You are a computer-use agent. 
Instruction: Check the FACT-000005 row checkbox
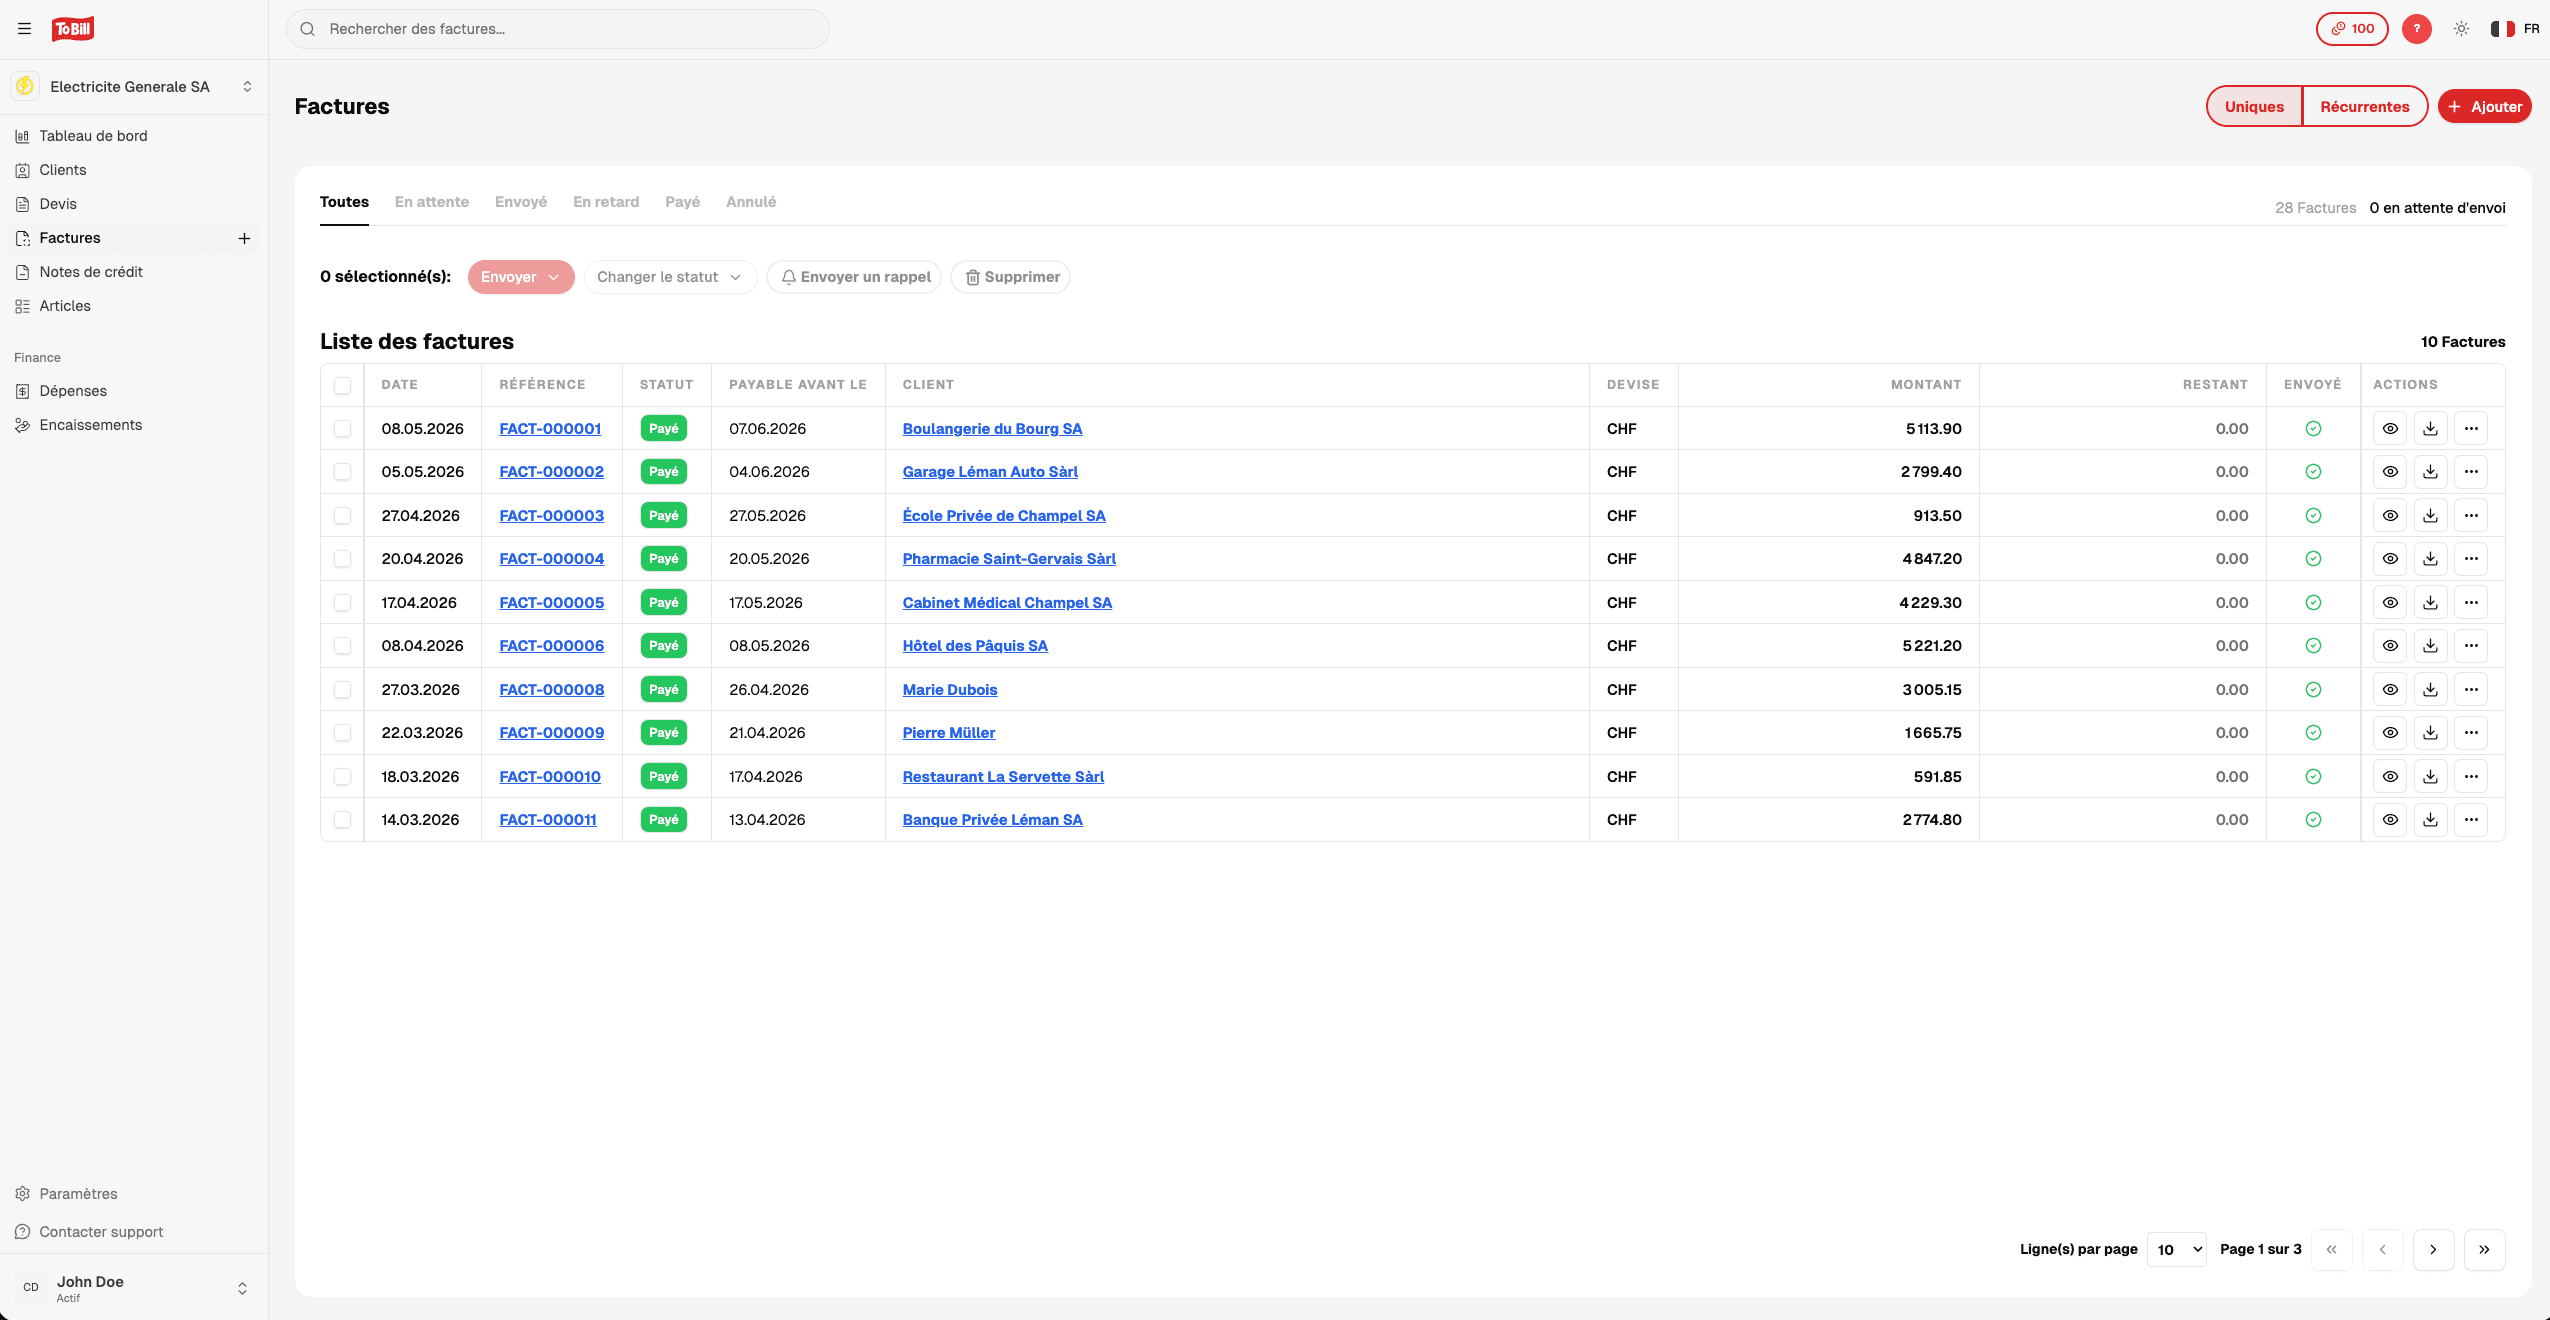[342, 603]
